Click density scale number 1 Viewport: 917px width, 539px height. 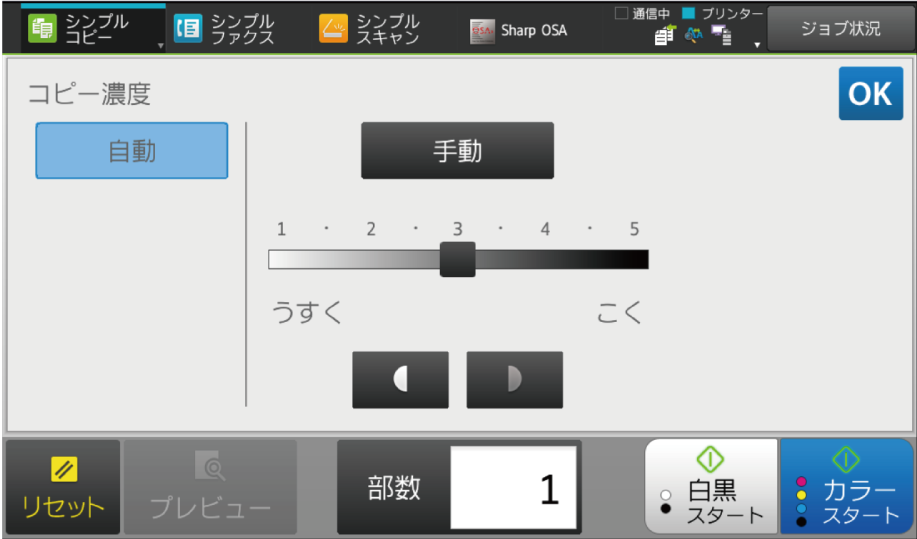tap(281, 229)
